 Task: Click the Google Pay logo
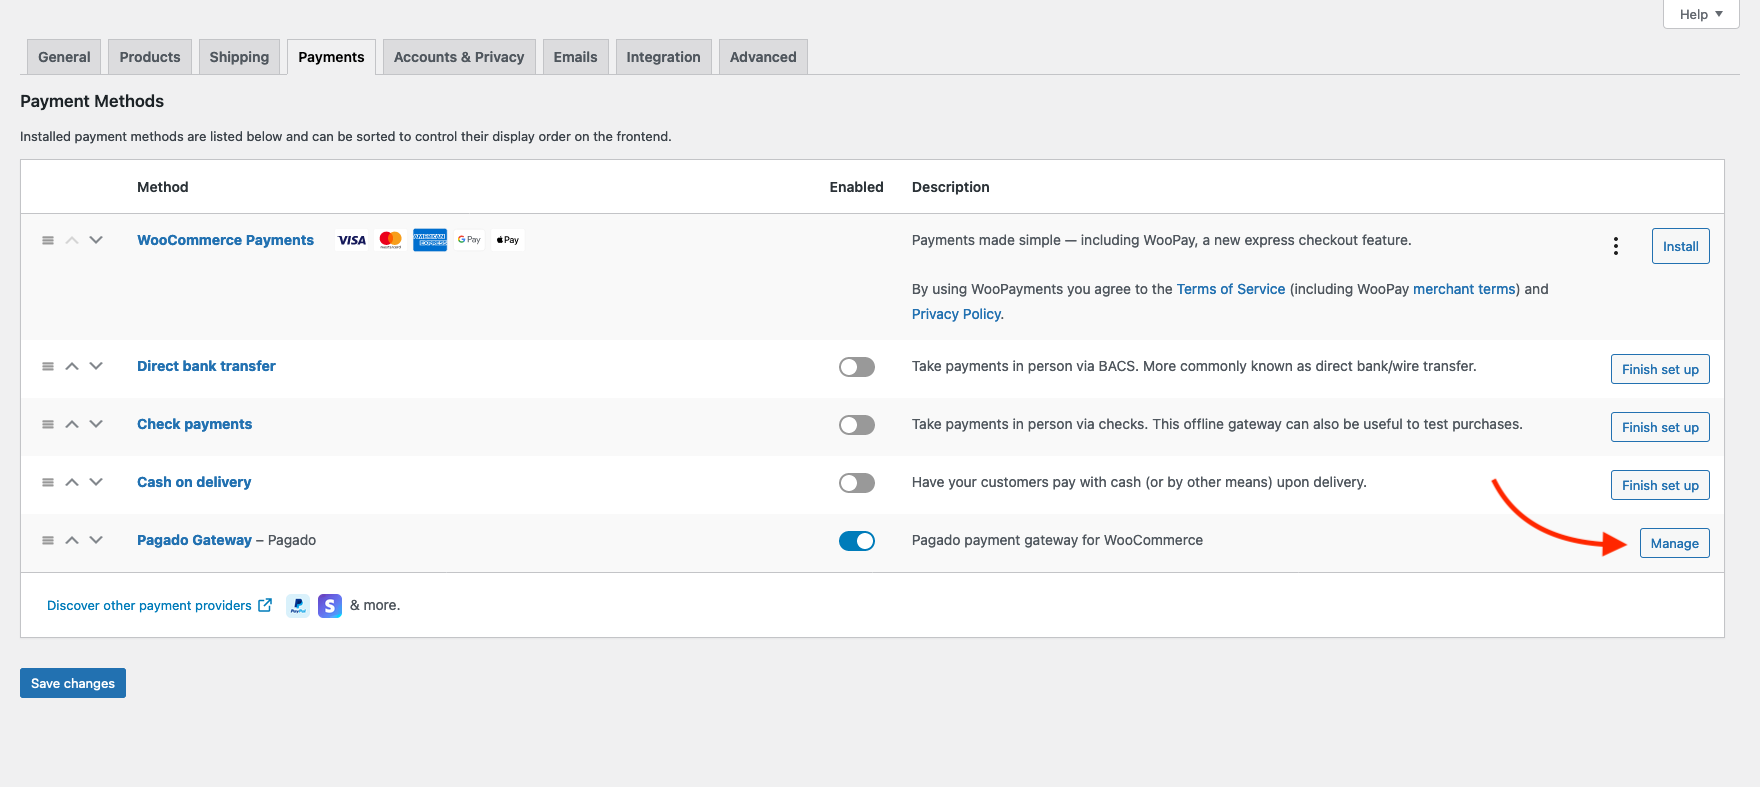tap(469, 240)
